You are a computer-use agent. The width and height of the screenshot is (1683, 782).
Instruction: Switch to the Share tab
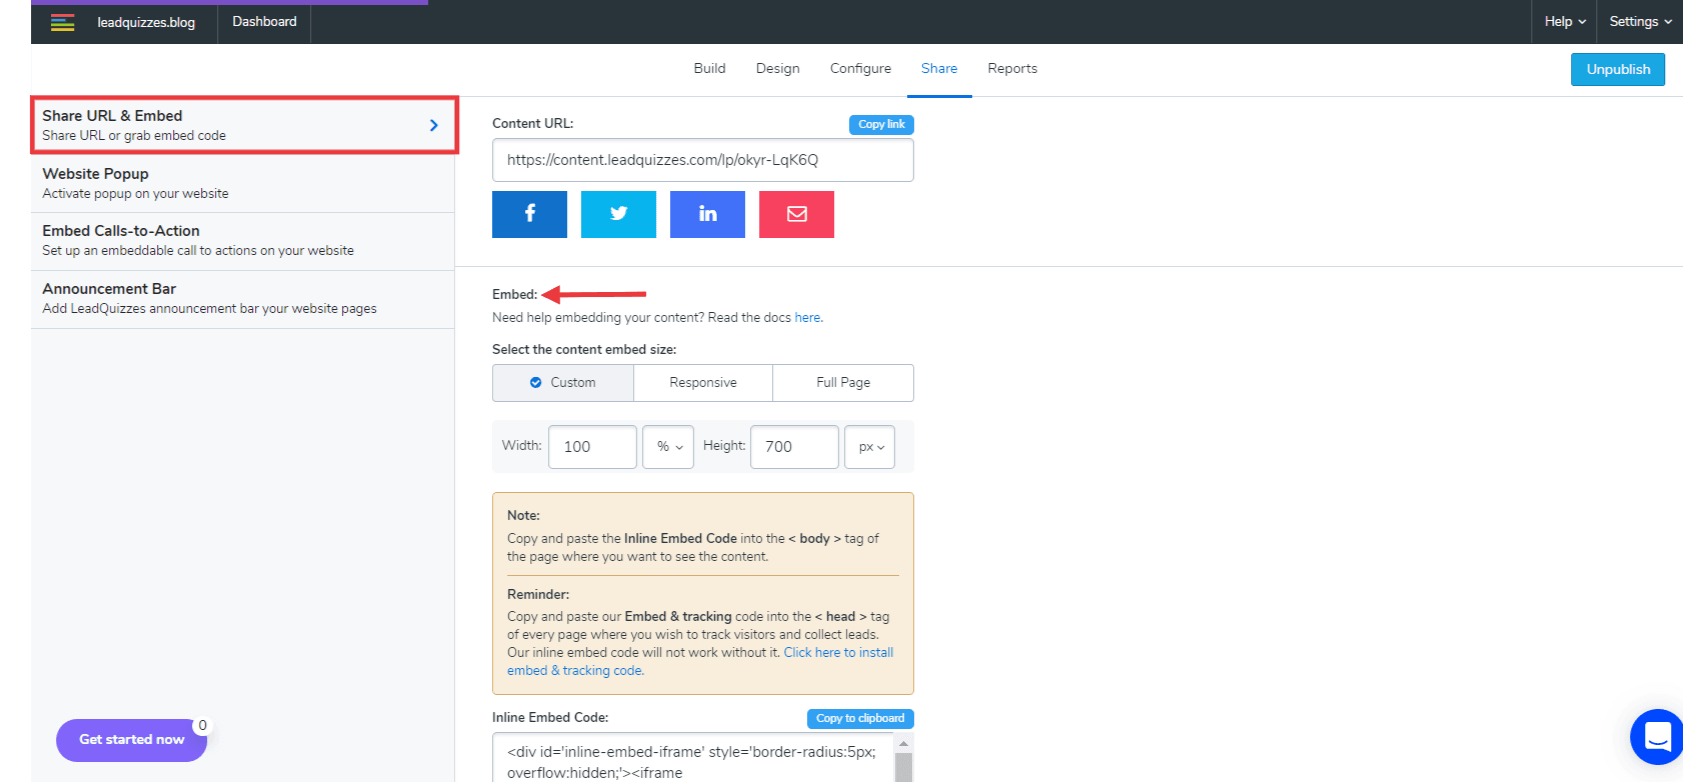[x=939, y=68]
